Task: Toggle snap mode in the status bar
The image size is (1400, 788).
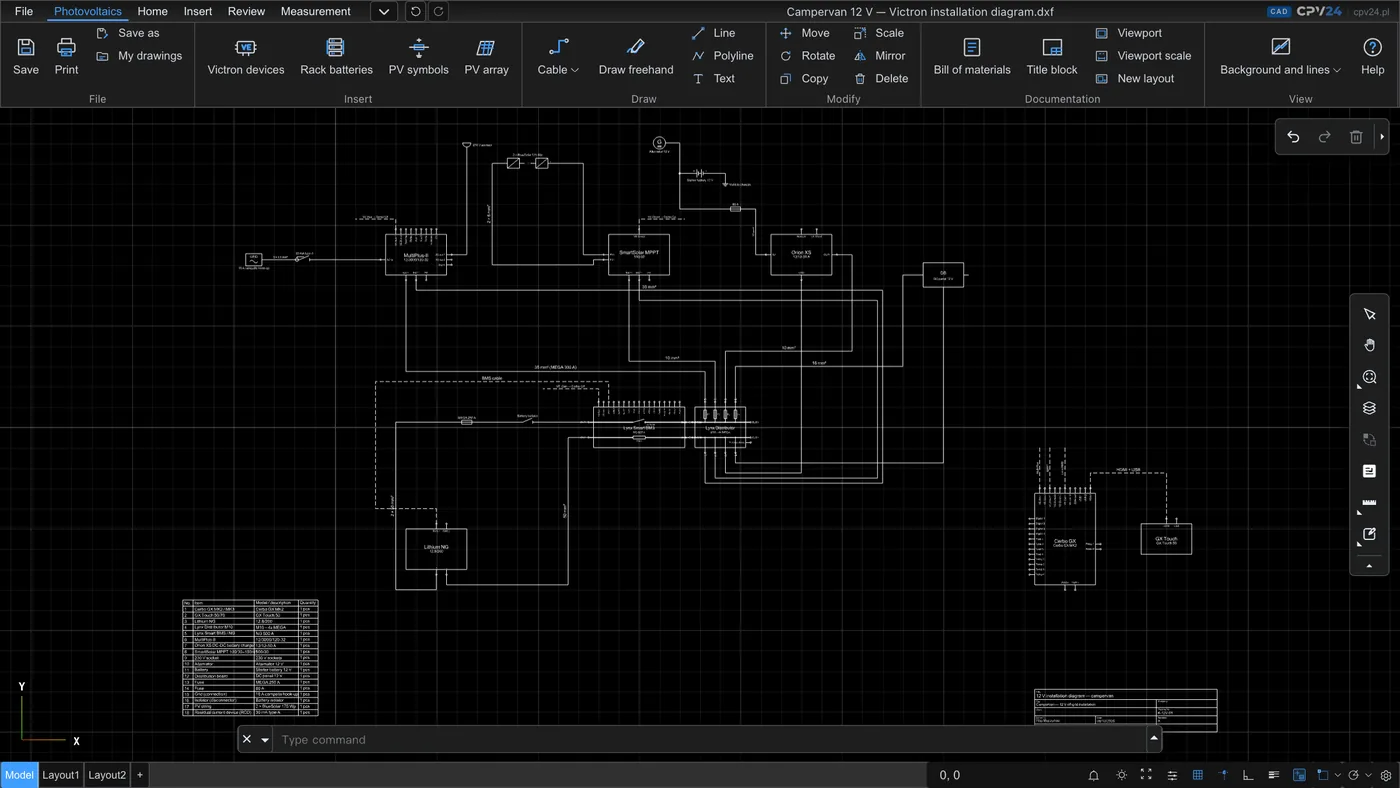Action: pos(1223,775)
